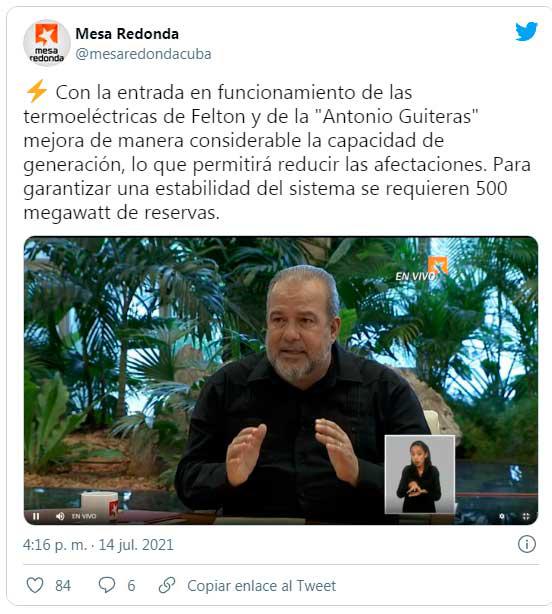Like the tweet with the heart icon
This screenshot has width=552, height=614.
[x=34, y=585]
